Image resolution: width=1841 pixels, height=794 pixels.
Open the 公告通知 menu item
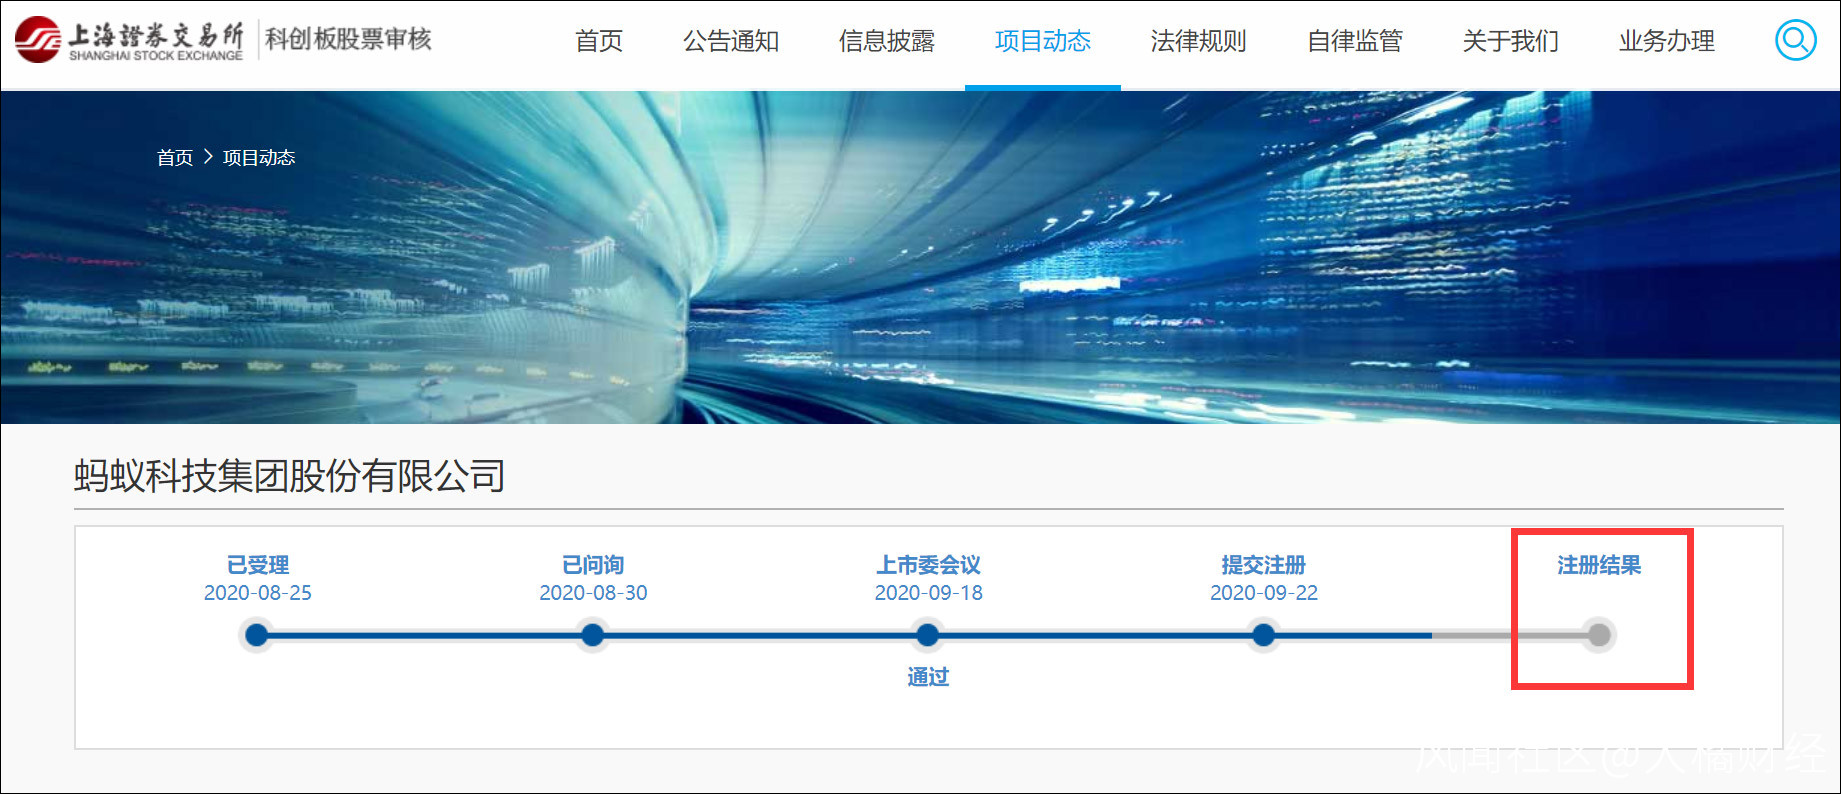click(731, 41)
